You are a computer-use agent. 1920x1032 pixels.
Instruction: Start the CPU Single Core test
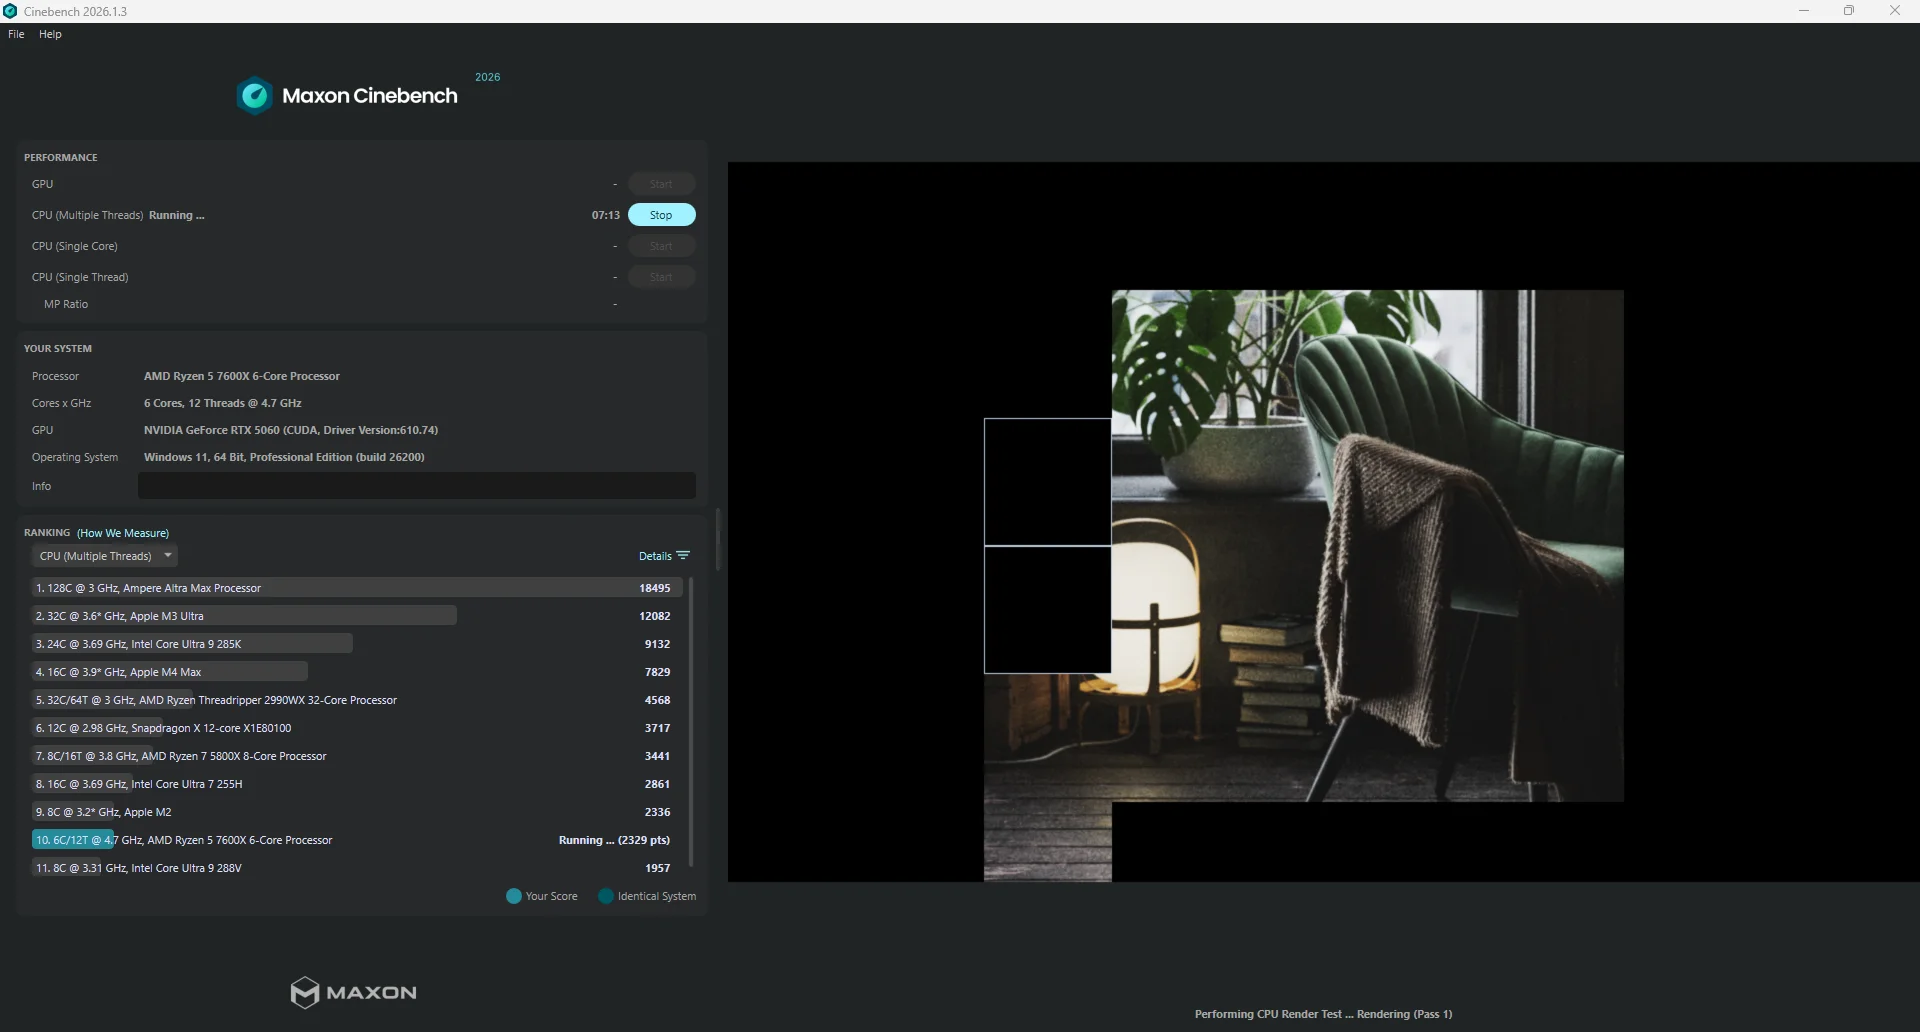661,246
